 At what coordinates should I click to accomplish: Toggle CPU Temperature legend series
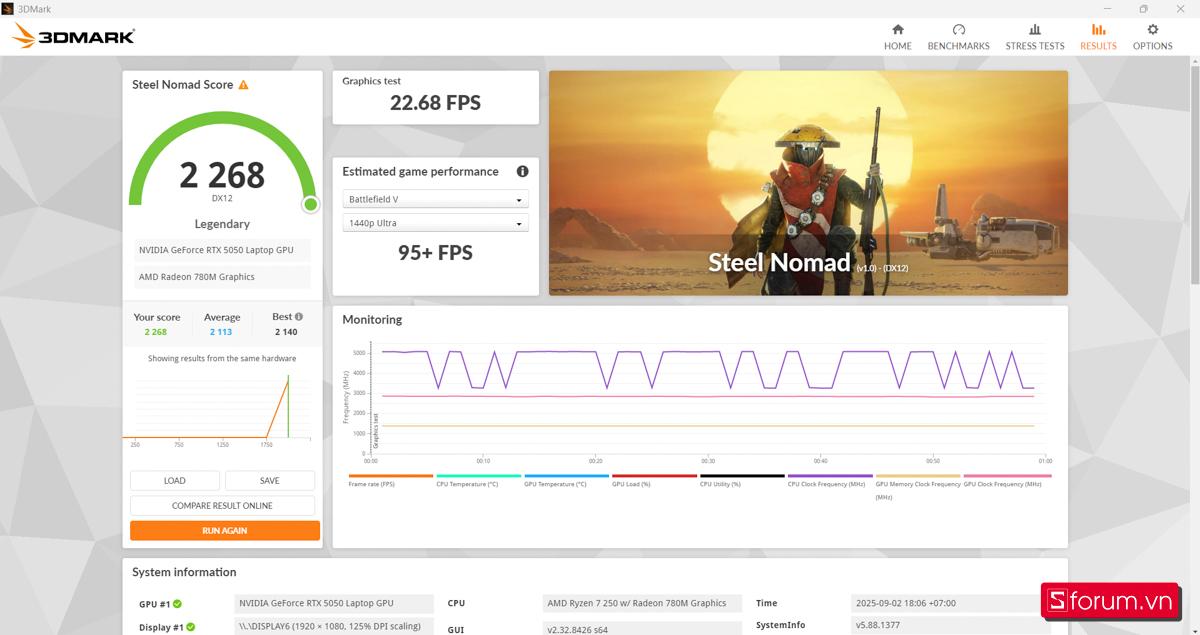pos(478,481)
